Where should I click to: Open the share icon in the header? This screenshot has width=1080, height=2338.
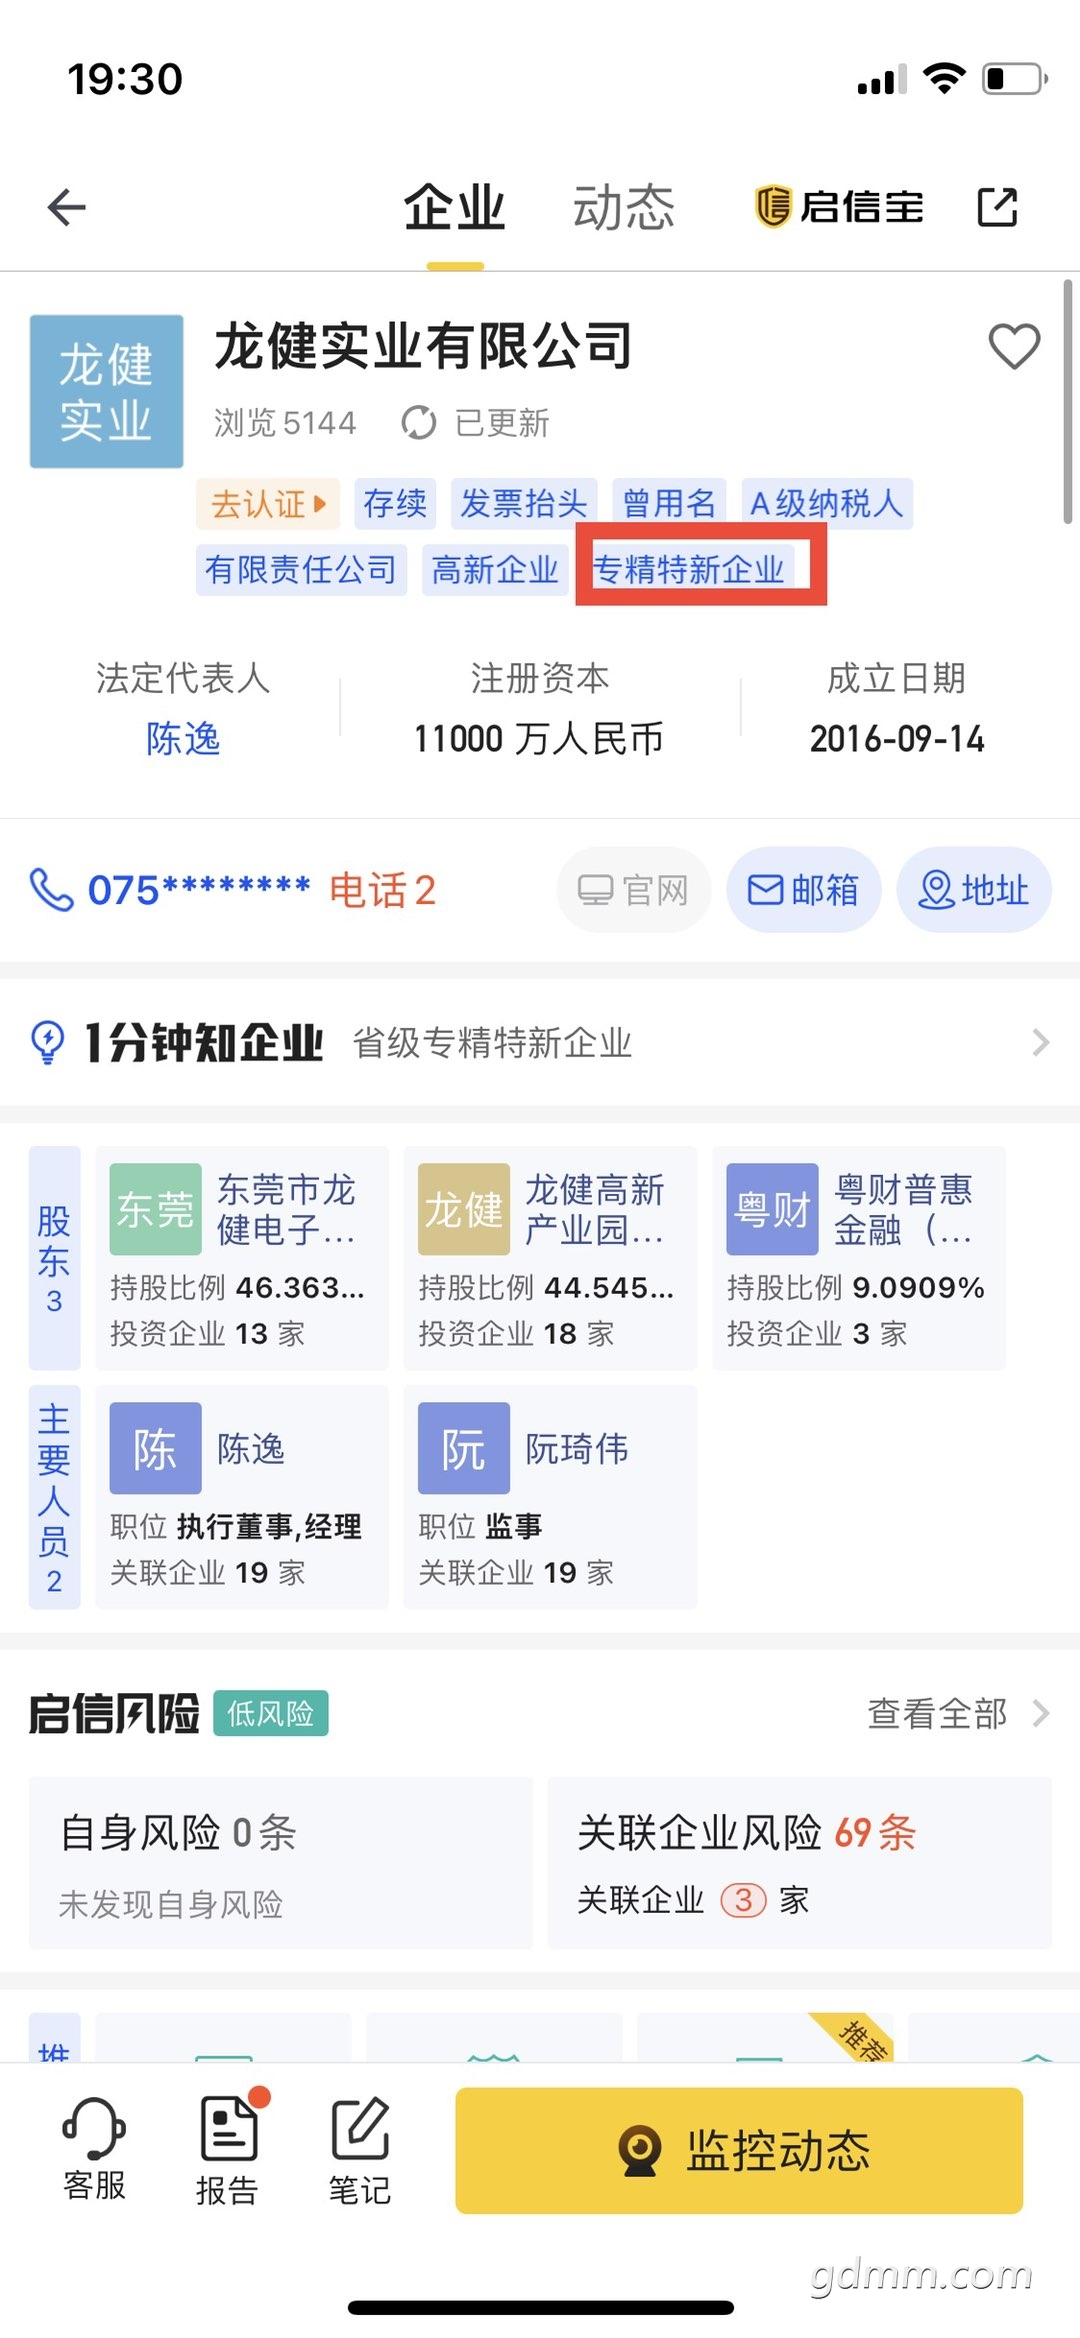(997, 207)
